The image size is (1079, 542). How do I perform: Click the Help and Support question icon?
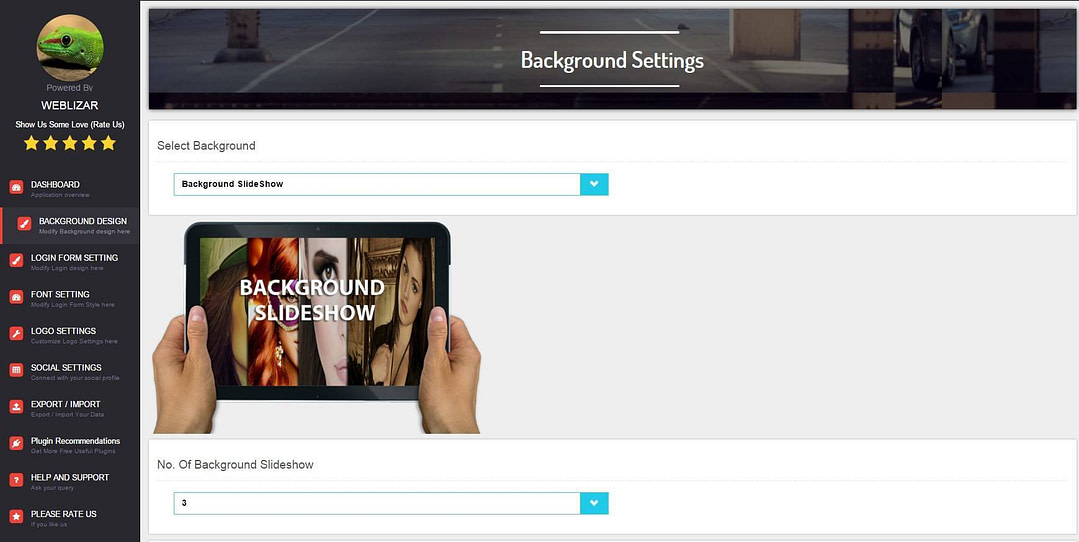point(16,480)
